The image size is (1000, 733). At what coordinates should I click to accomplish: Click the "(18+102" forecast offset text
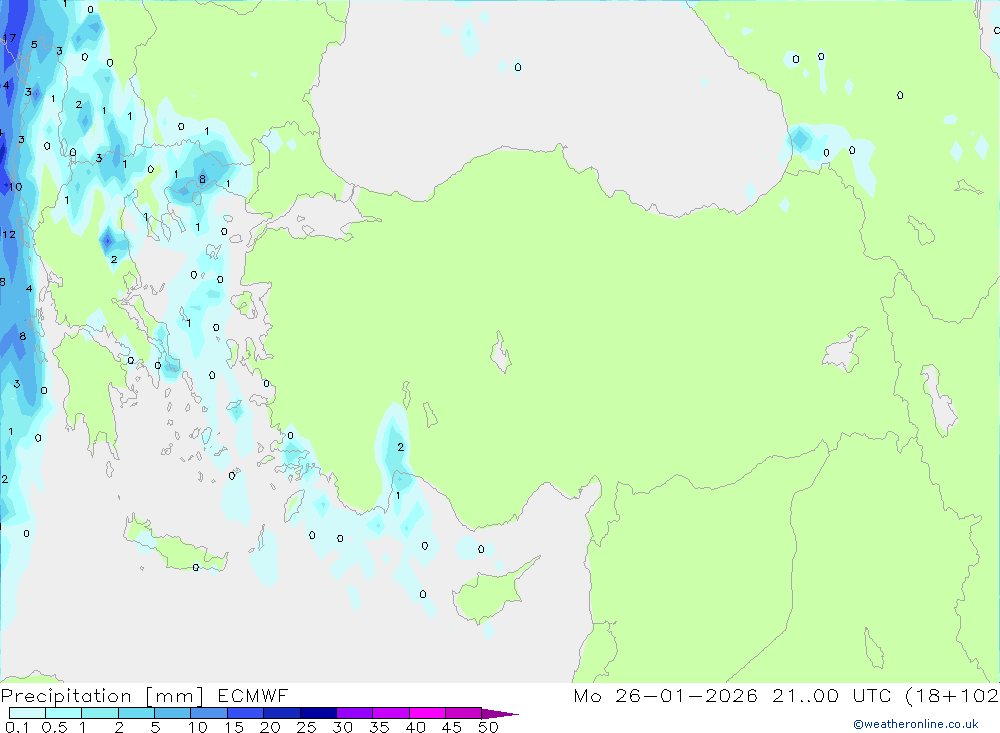[952, 695]
